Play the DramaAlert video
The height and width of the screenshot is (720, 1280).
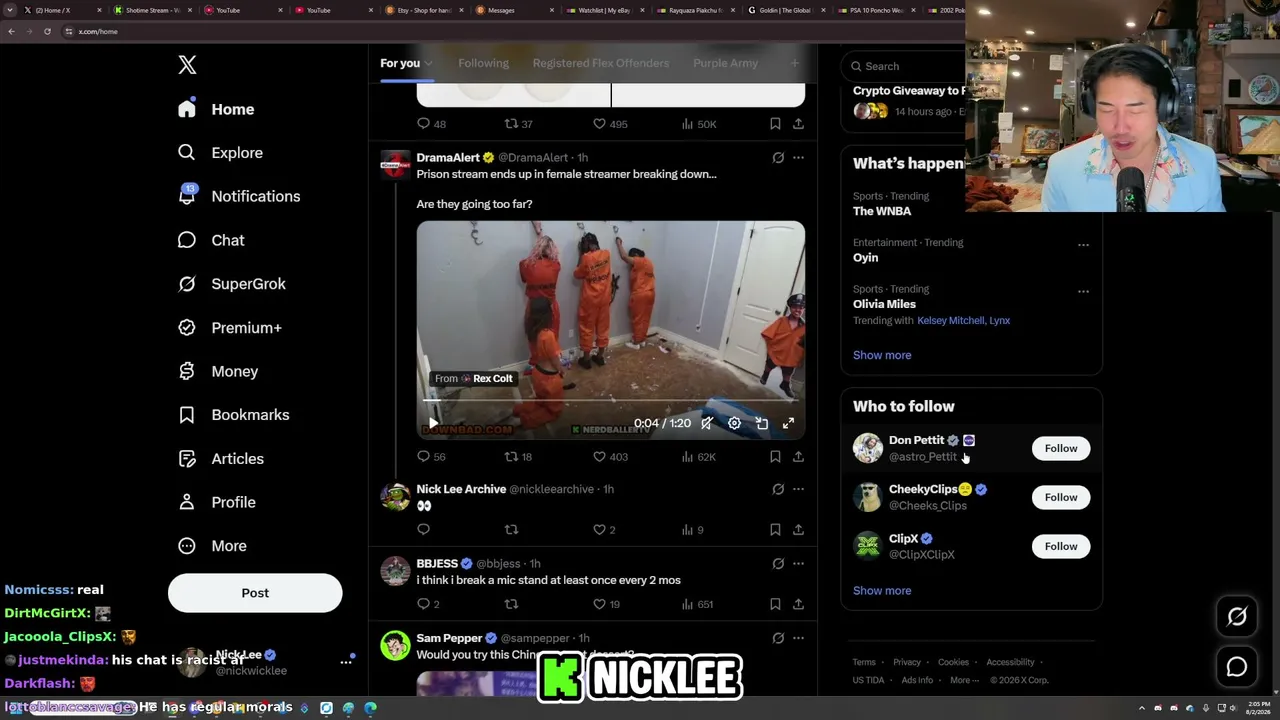pyautogui.click(x=433, y=424)
